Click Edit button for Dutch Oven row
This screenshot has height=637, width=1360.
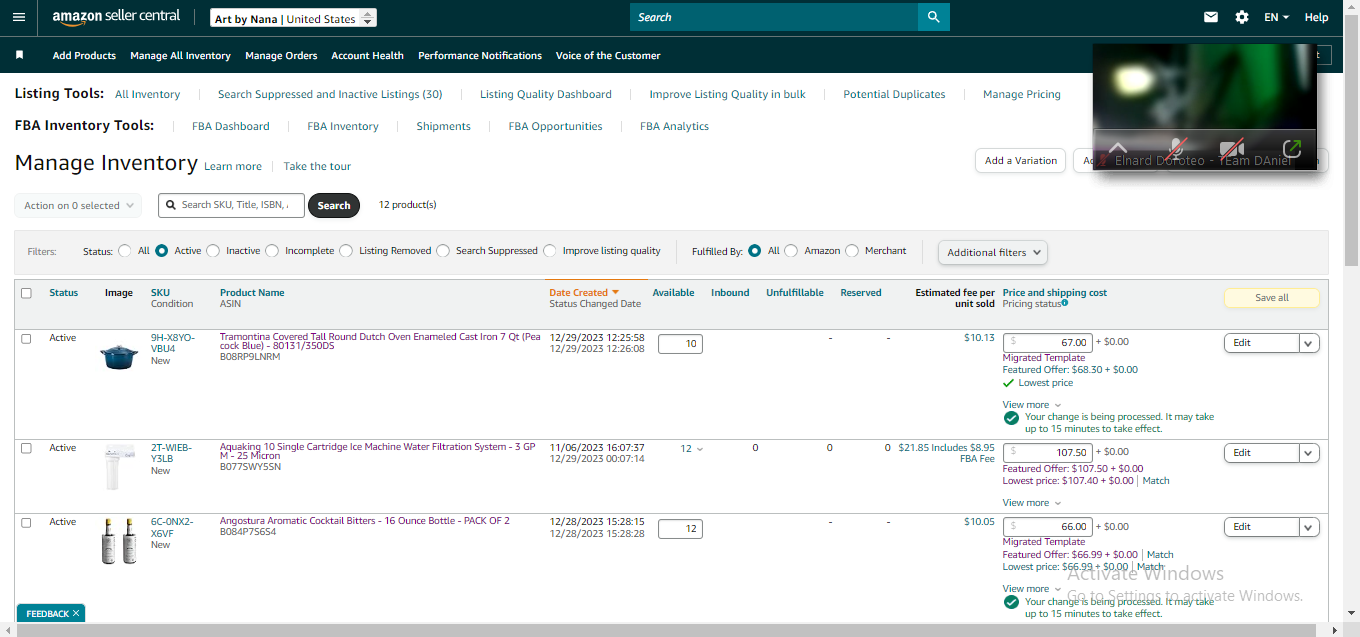click(1262, 343)
